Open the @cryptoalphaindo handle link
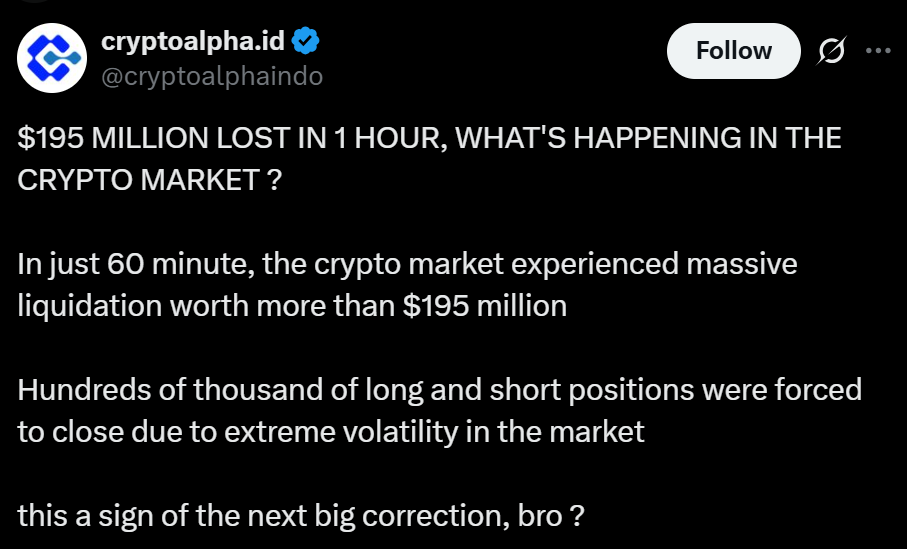The width and height of the screenshot is (907, 549). 212,76
